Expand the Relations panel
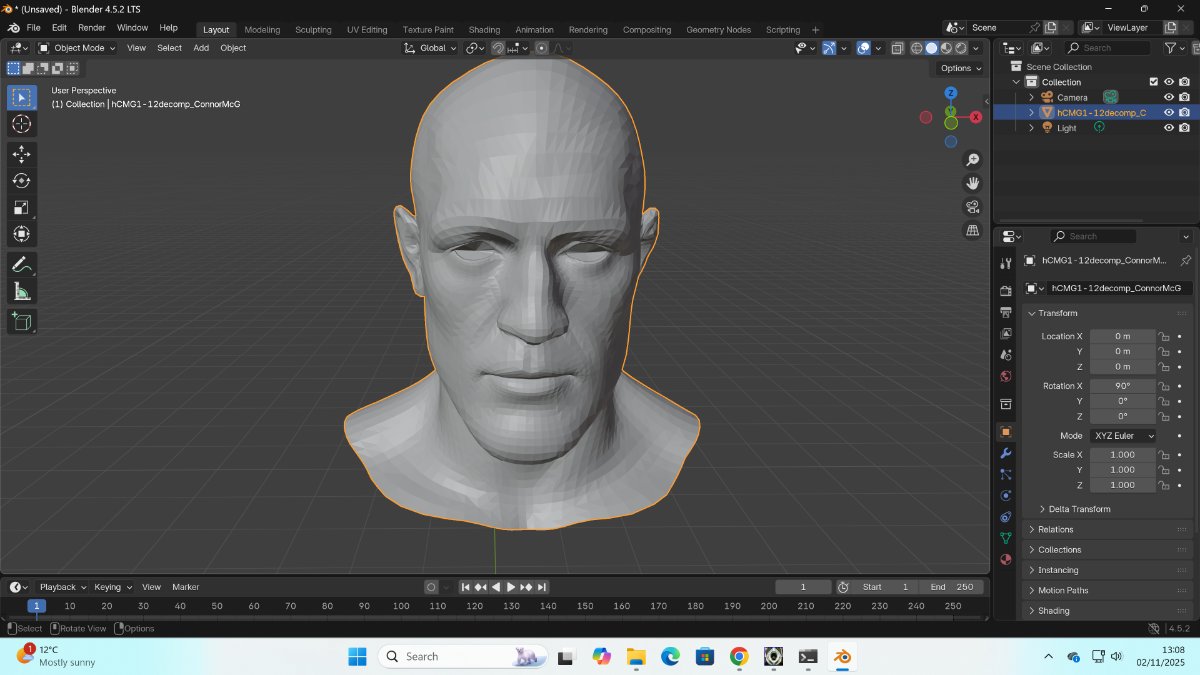Image resolution: width=1200 pixels, height=675 pixels. pos(1055,529)
